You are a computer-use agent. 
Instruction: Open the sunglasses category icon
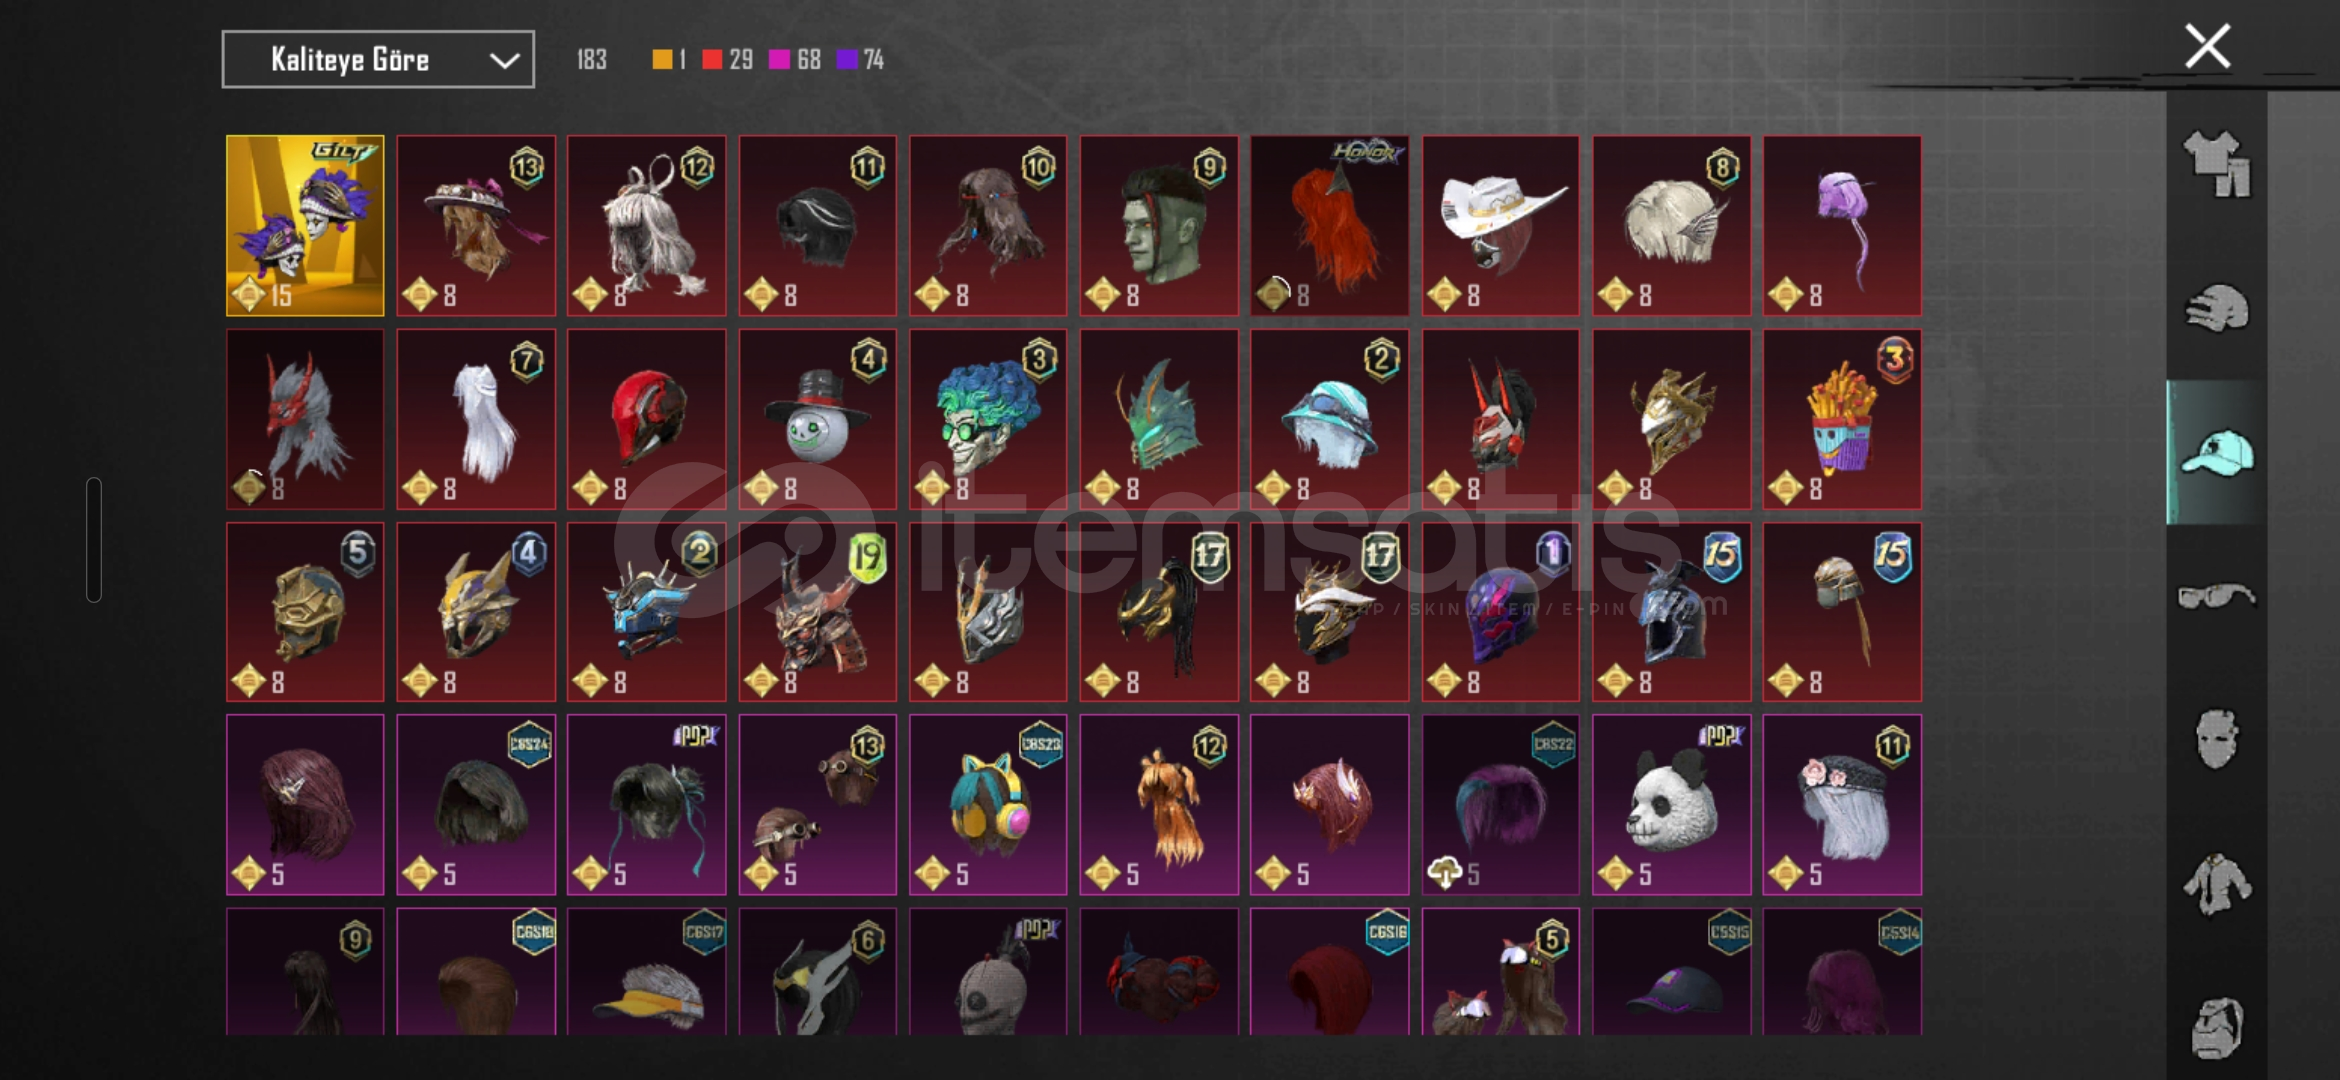(x=2217, y=597)
